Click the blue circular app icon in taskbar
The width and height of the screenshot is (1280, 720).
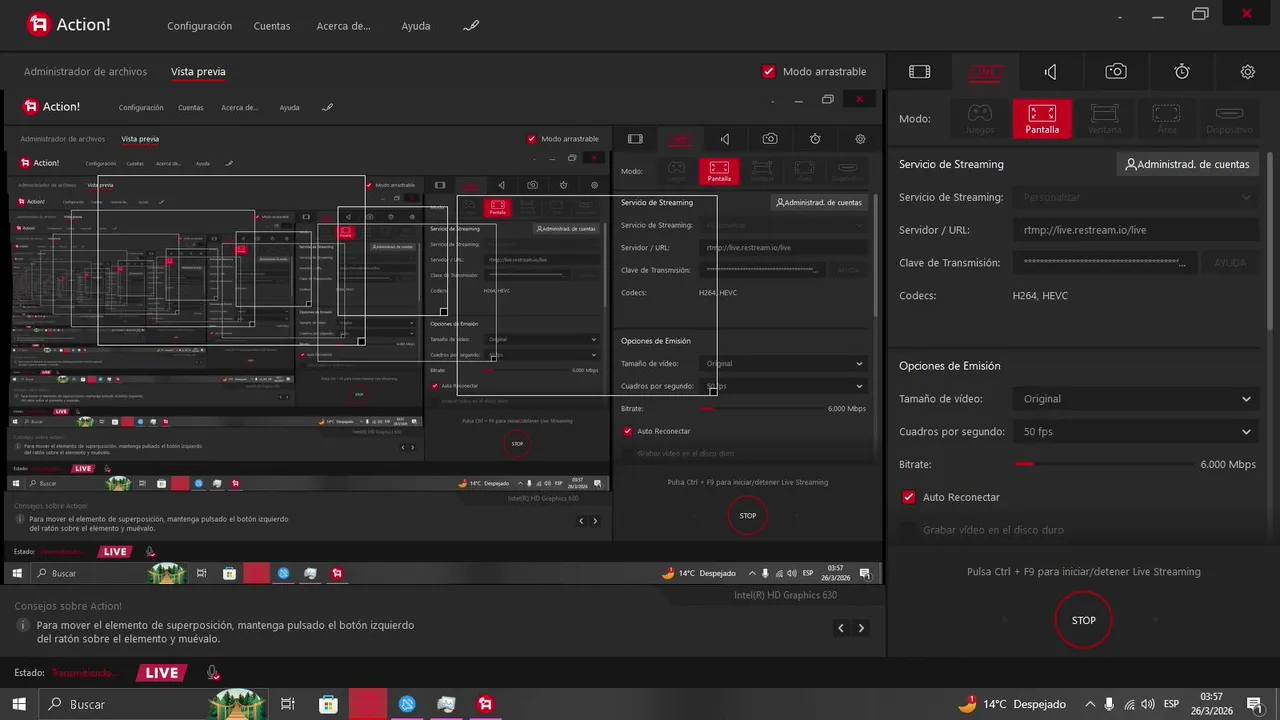pos(407,704)
